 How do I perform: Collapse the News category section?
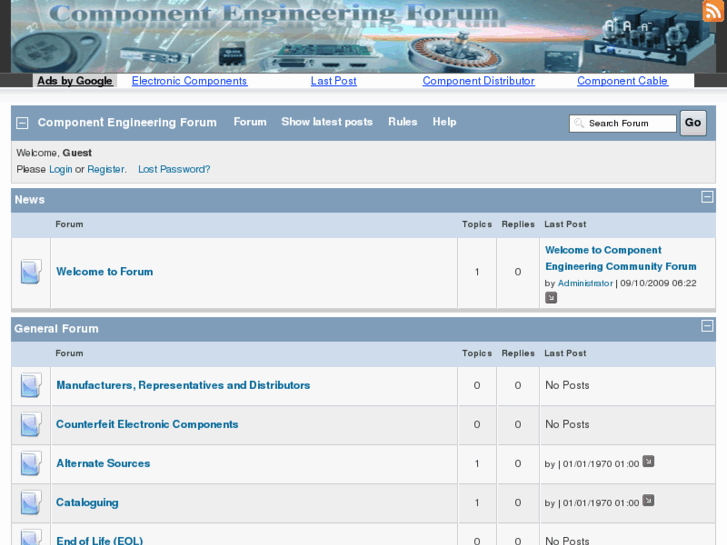(x=707, y=198)
